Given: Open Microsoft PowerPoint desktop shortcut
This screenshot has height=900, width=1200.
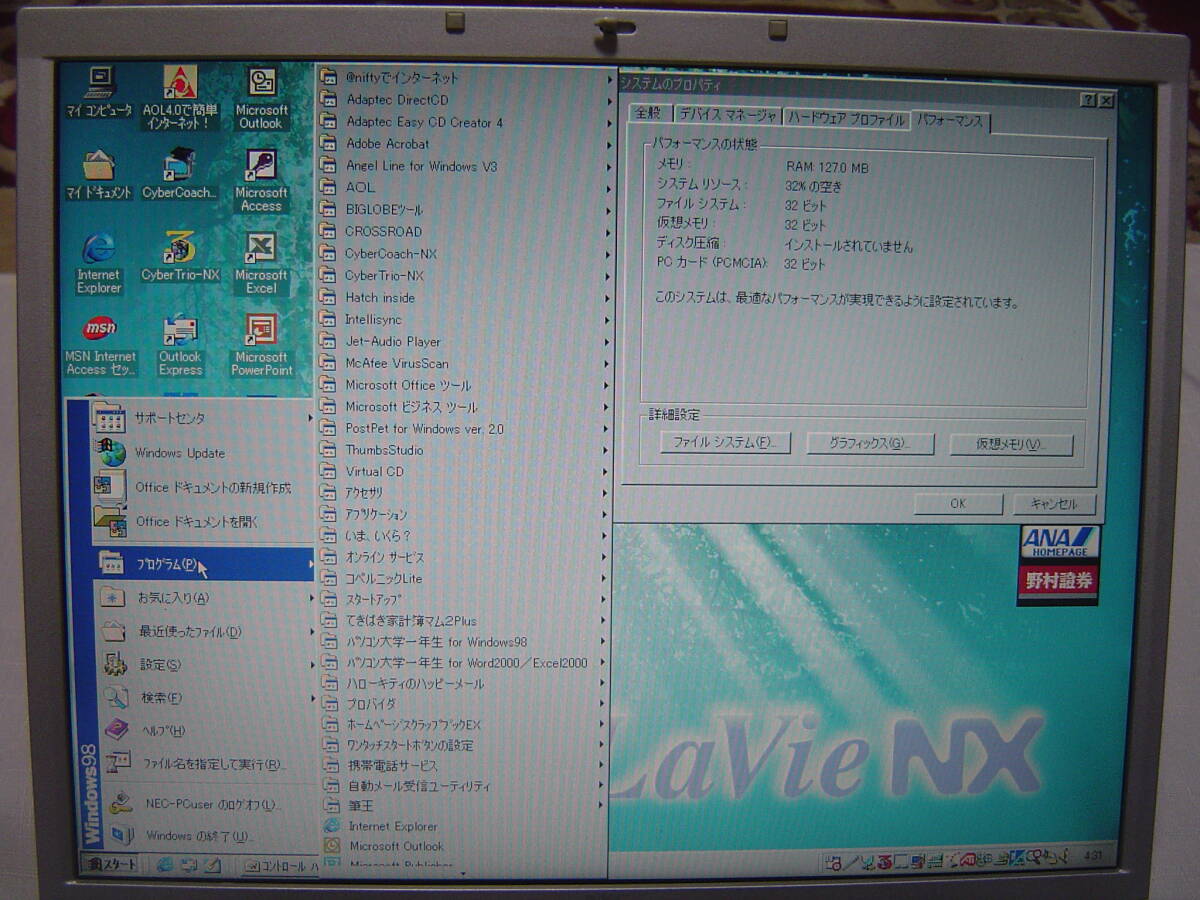Looking at the screenshot, I should tap(261, 346).
